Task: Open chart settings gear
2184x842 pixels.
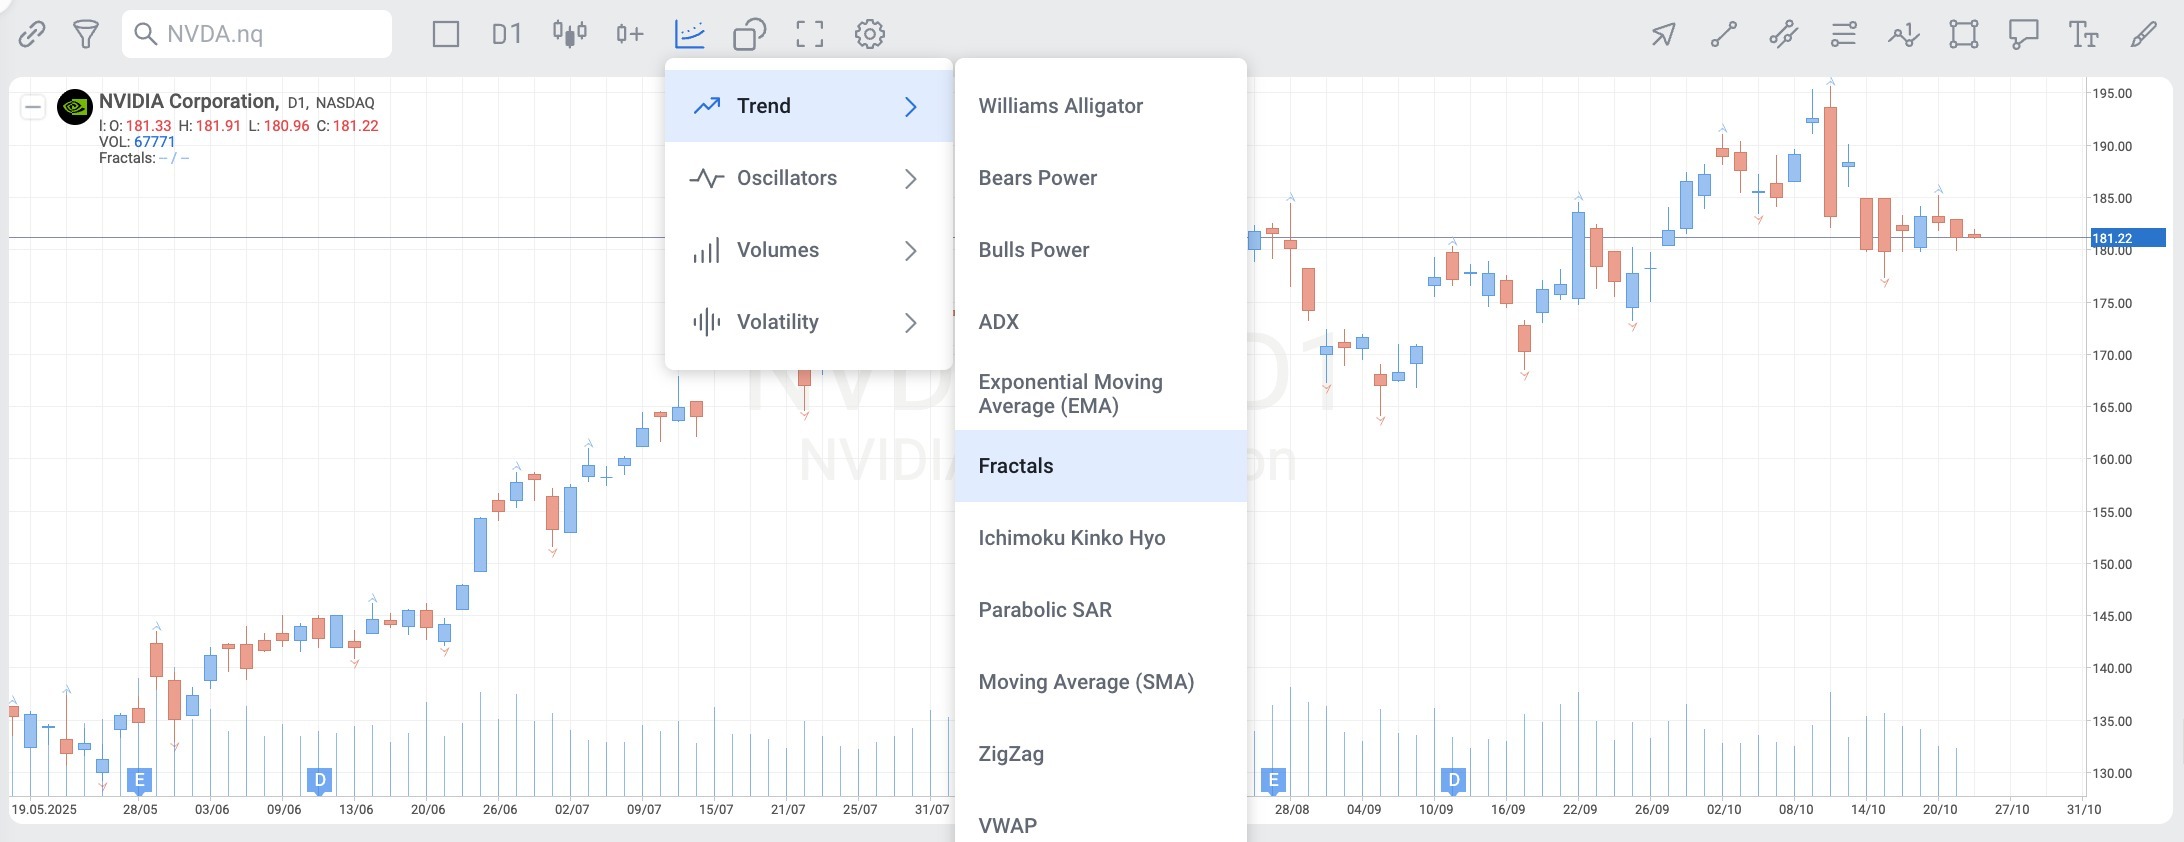Action: [870, 34]
